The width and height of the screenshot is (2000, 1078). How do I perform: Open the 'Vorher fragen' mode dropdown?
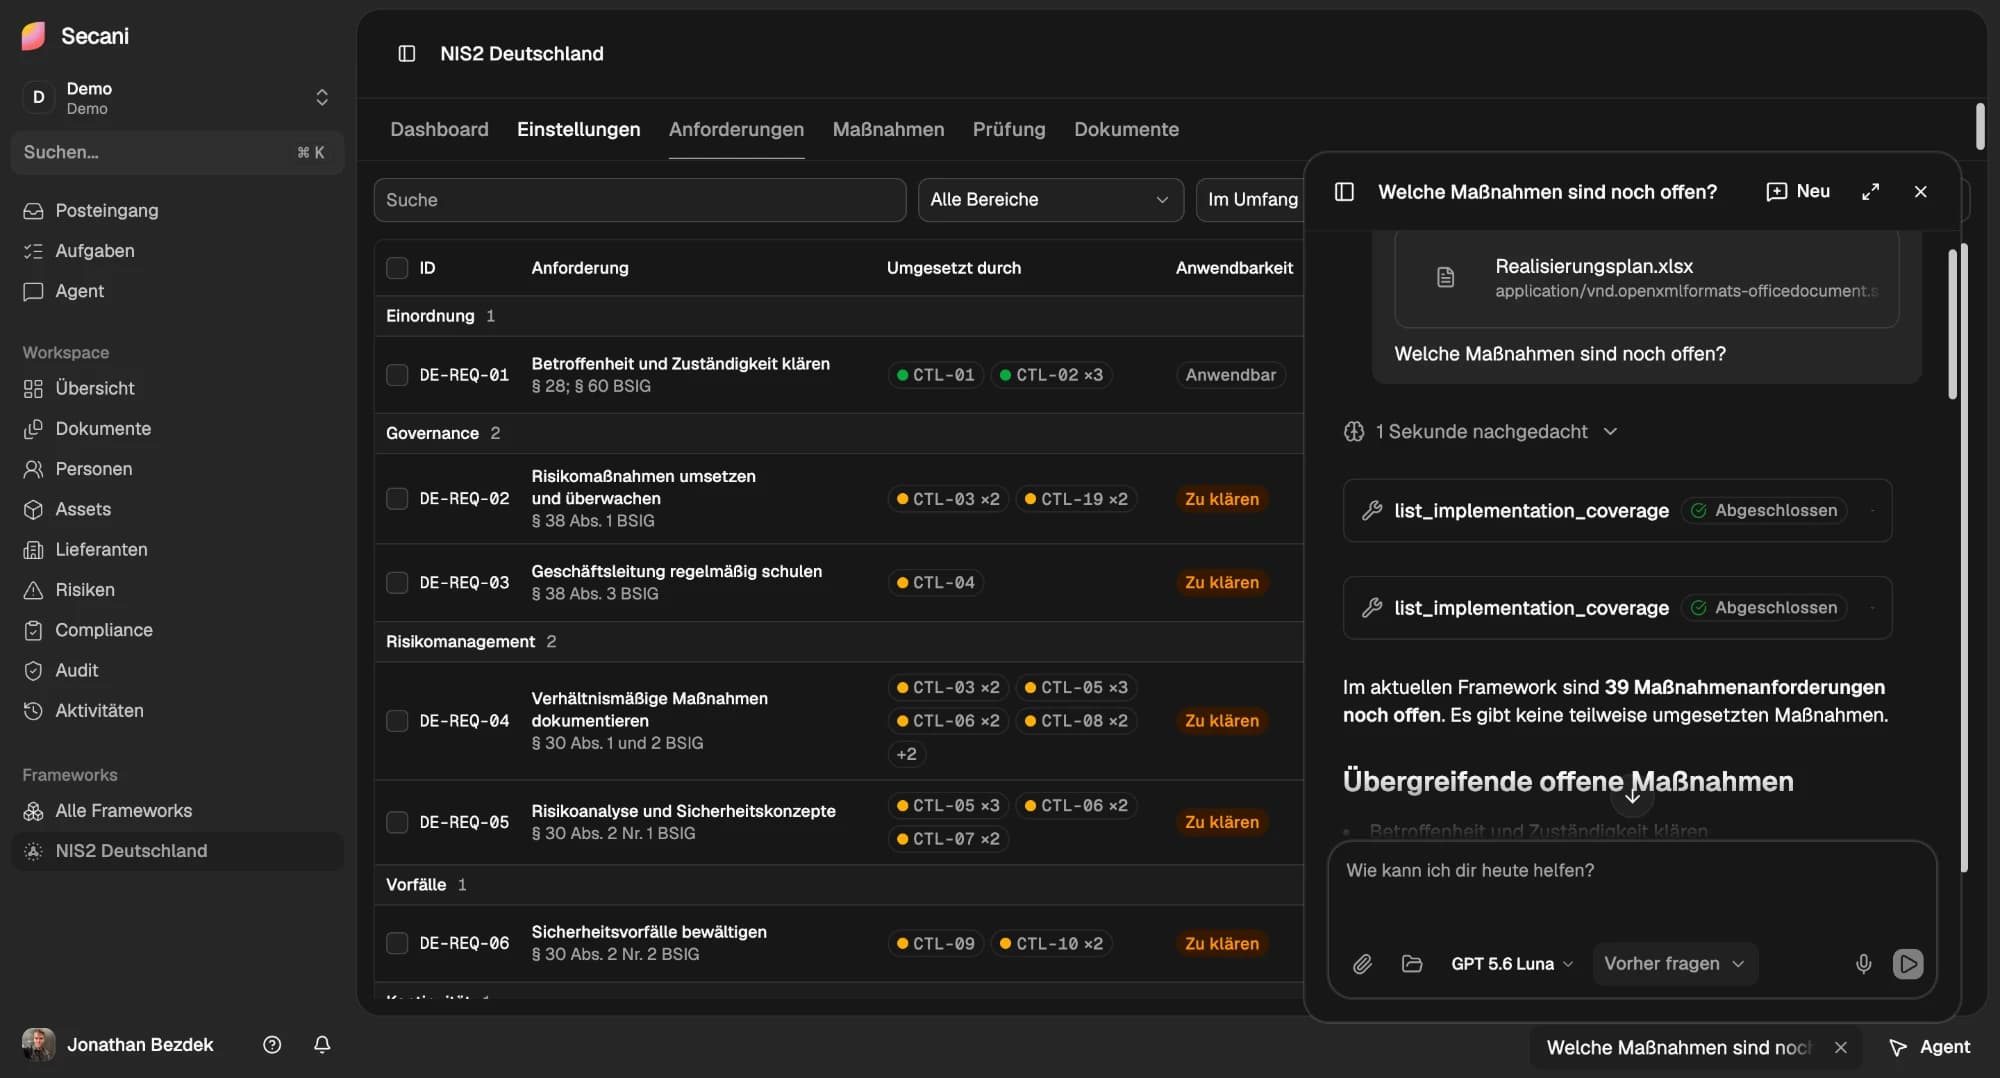point(1675,964)
